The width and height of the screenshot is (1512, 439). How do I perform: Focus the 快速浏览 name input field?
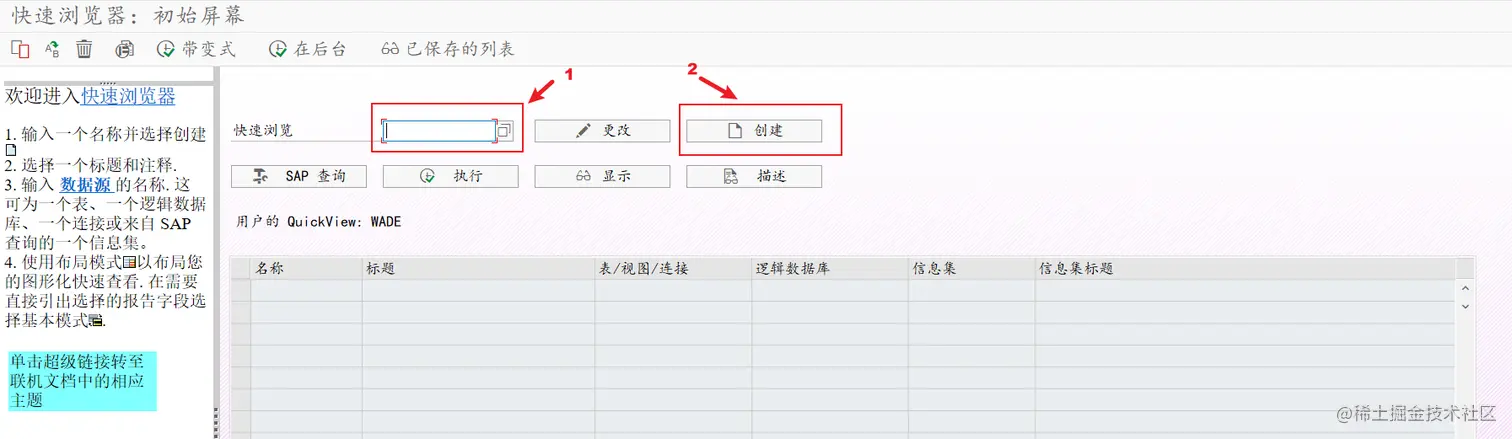440,131
